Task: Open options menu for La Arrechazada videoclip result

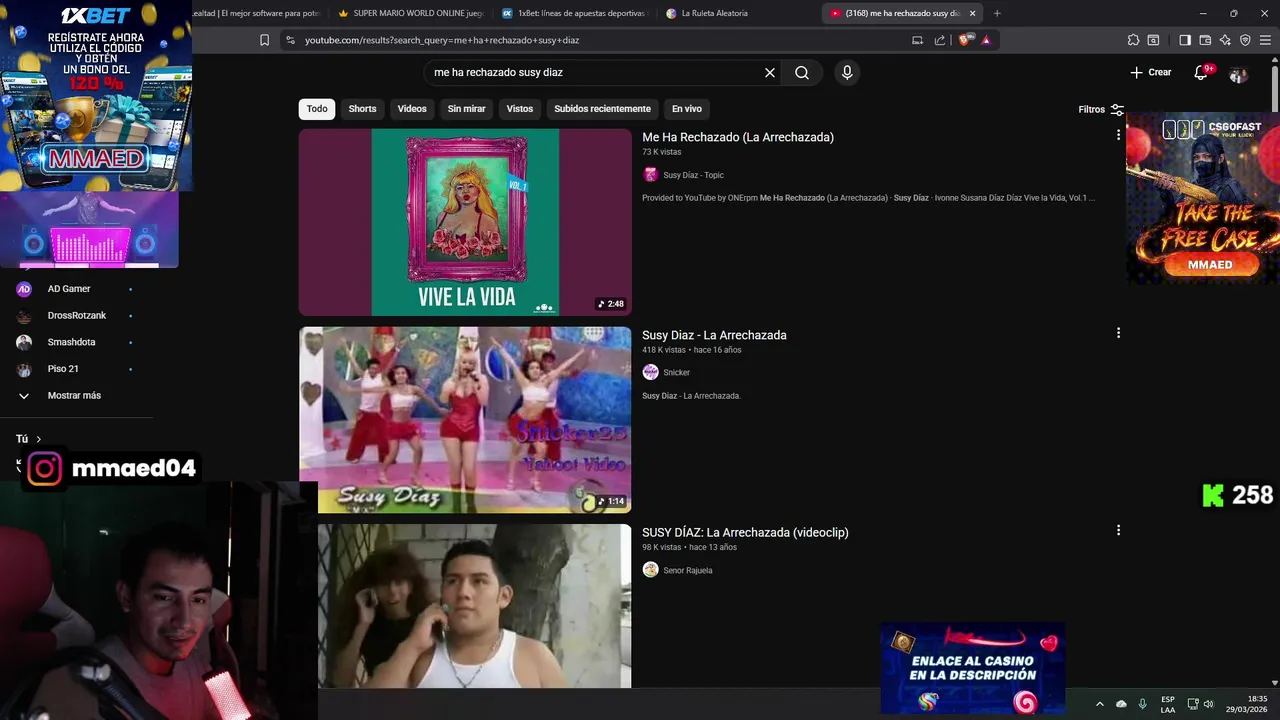Action: (x=1118, y=530)
